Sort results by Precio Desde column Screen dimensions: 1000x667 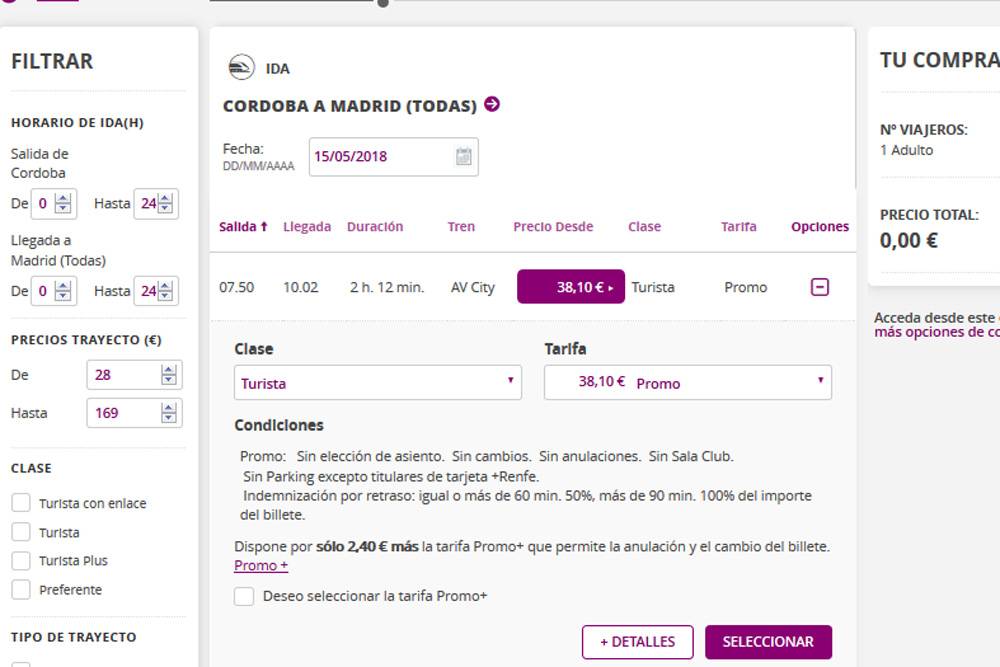click(553, 227)
